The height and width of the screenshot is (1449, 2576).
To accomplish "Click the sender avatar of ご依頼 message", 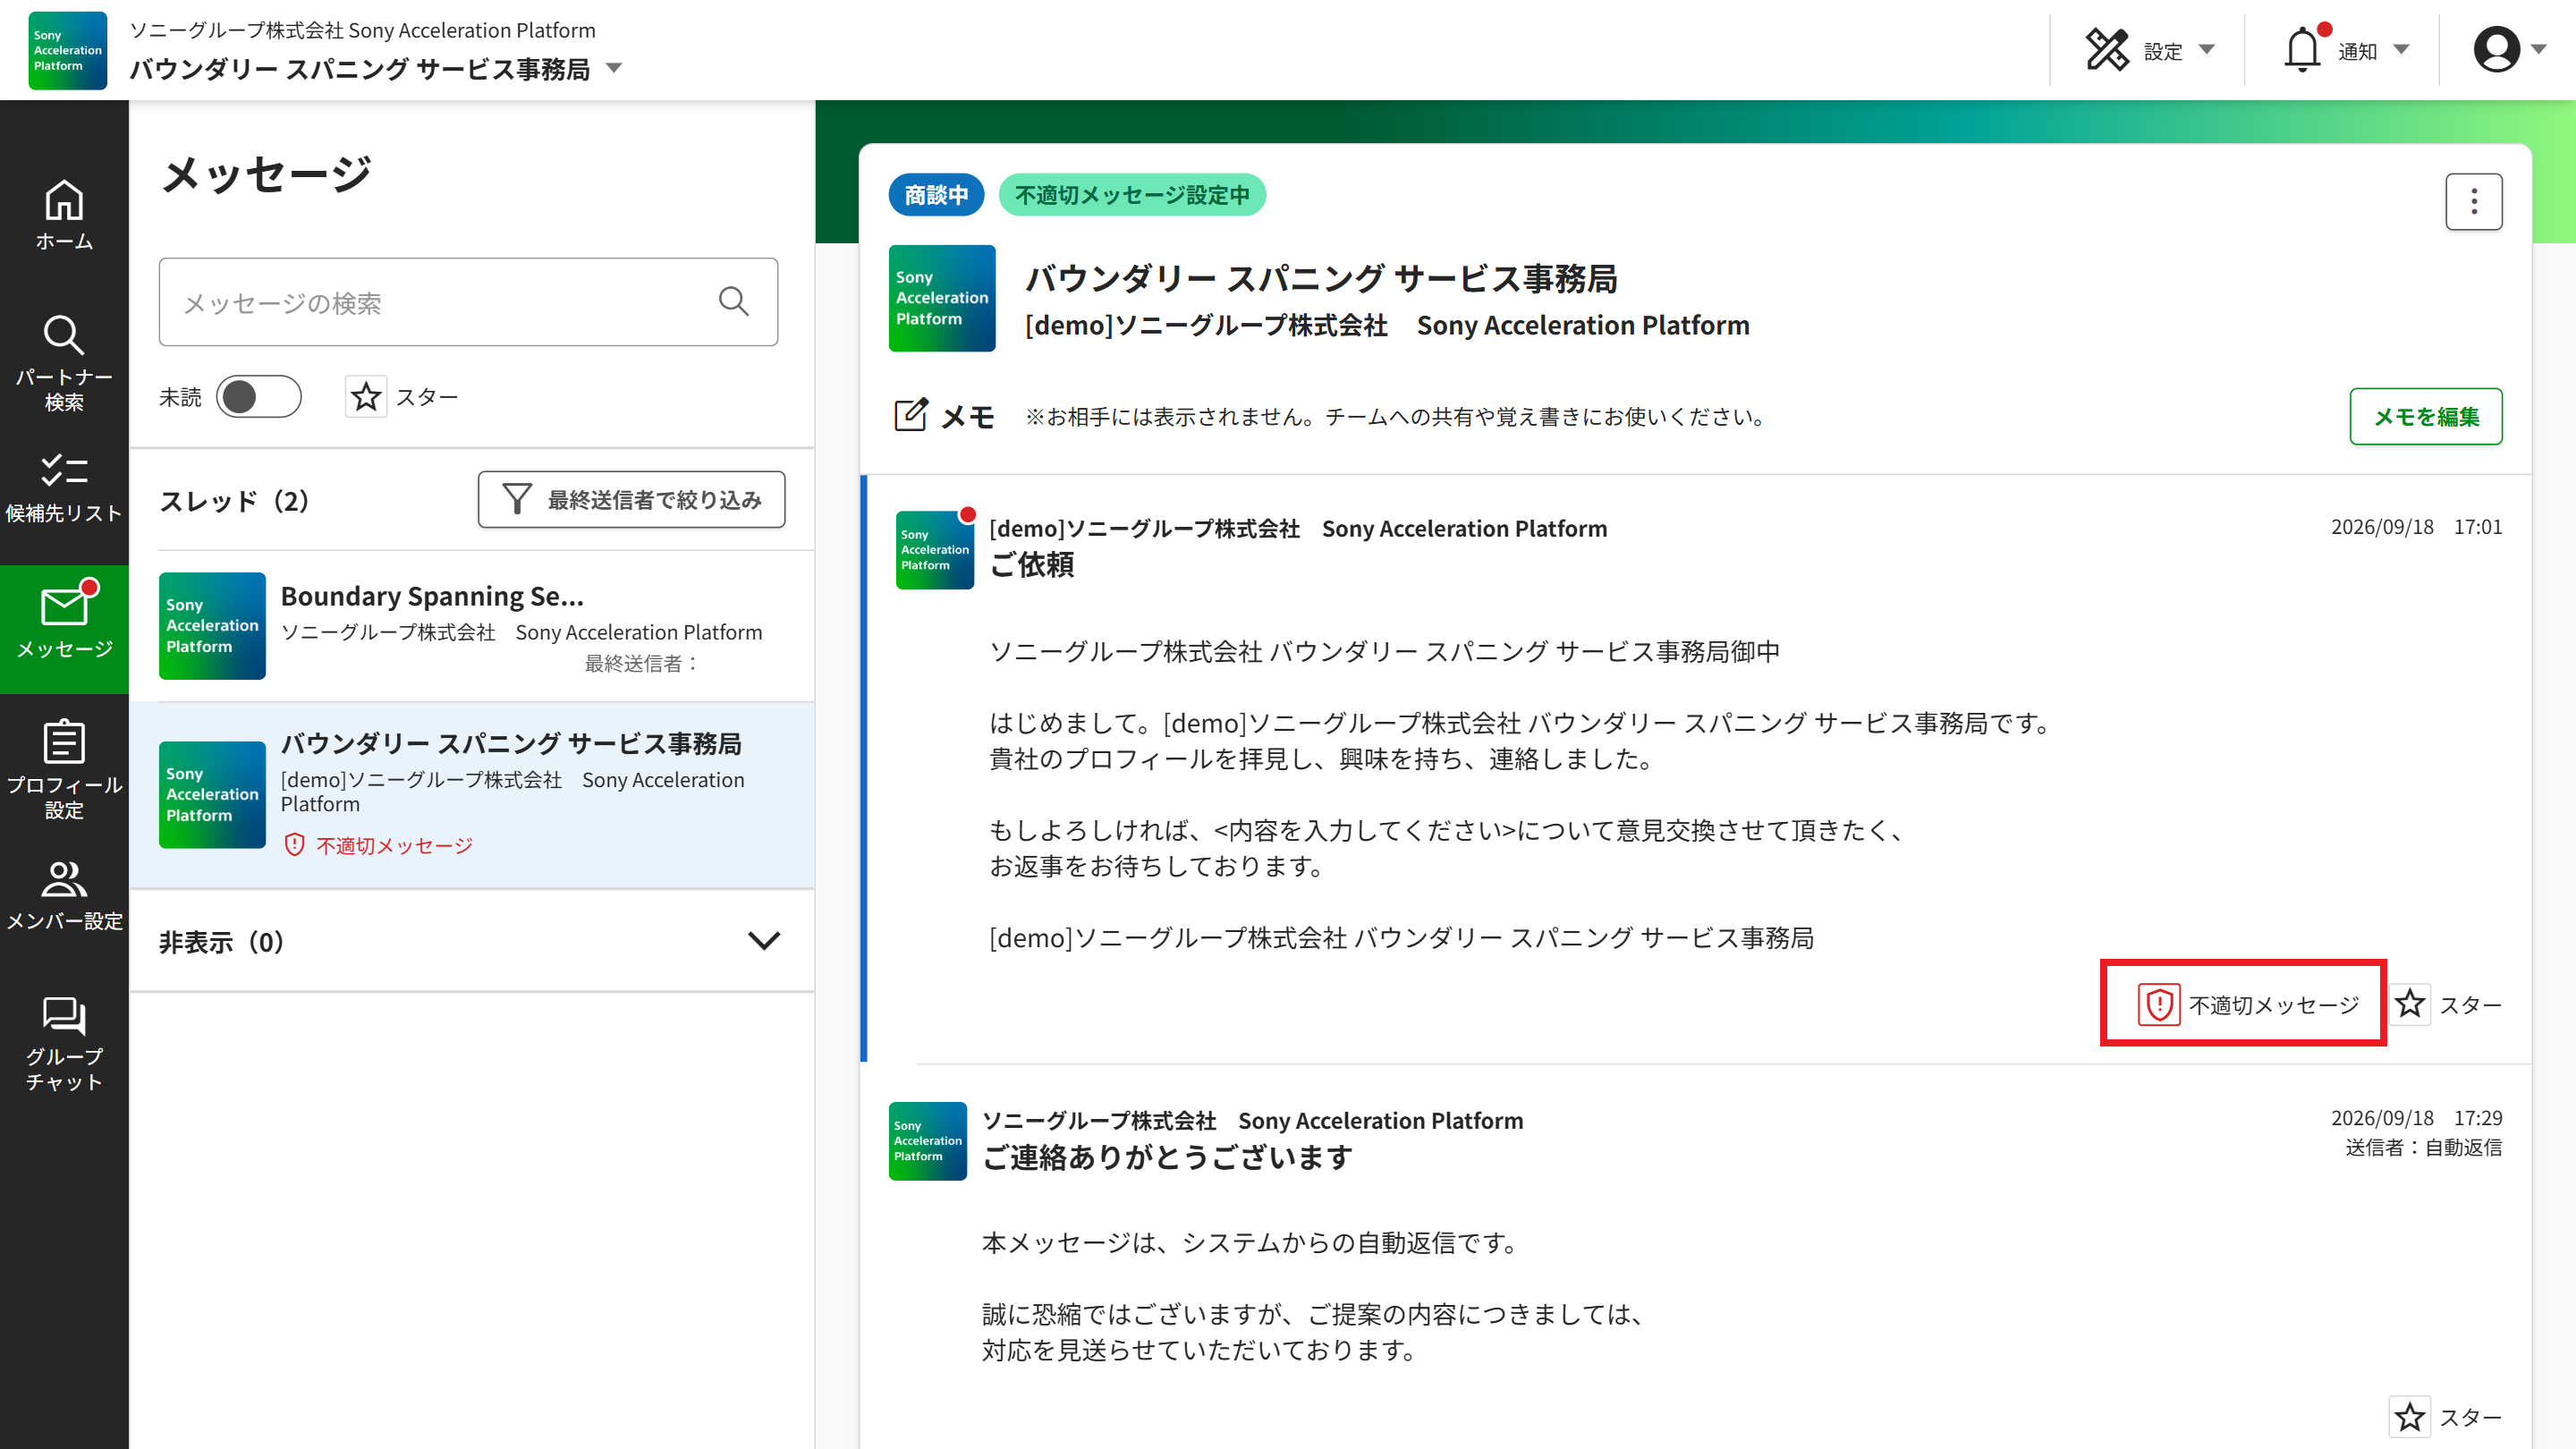I will (x=935, y=550).
